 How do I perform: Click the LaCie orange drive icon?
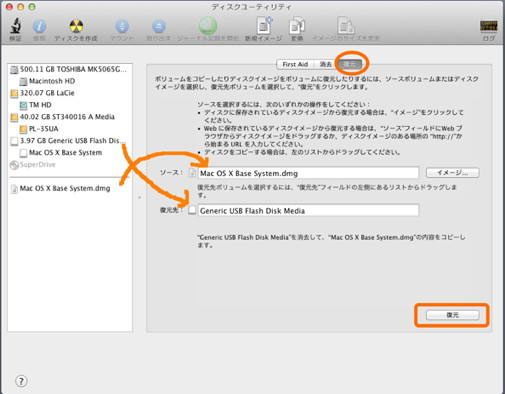pos(14,93)
